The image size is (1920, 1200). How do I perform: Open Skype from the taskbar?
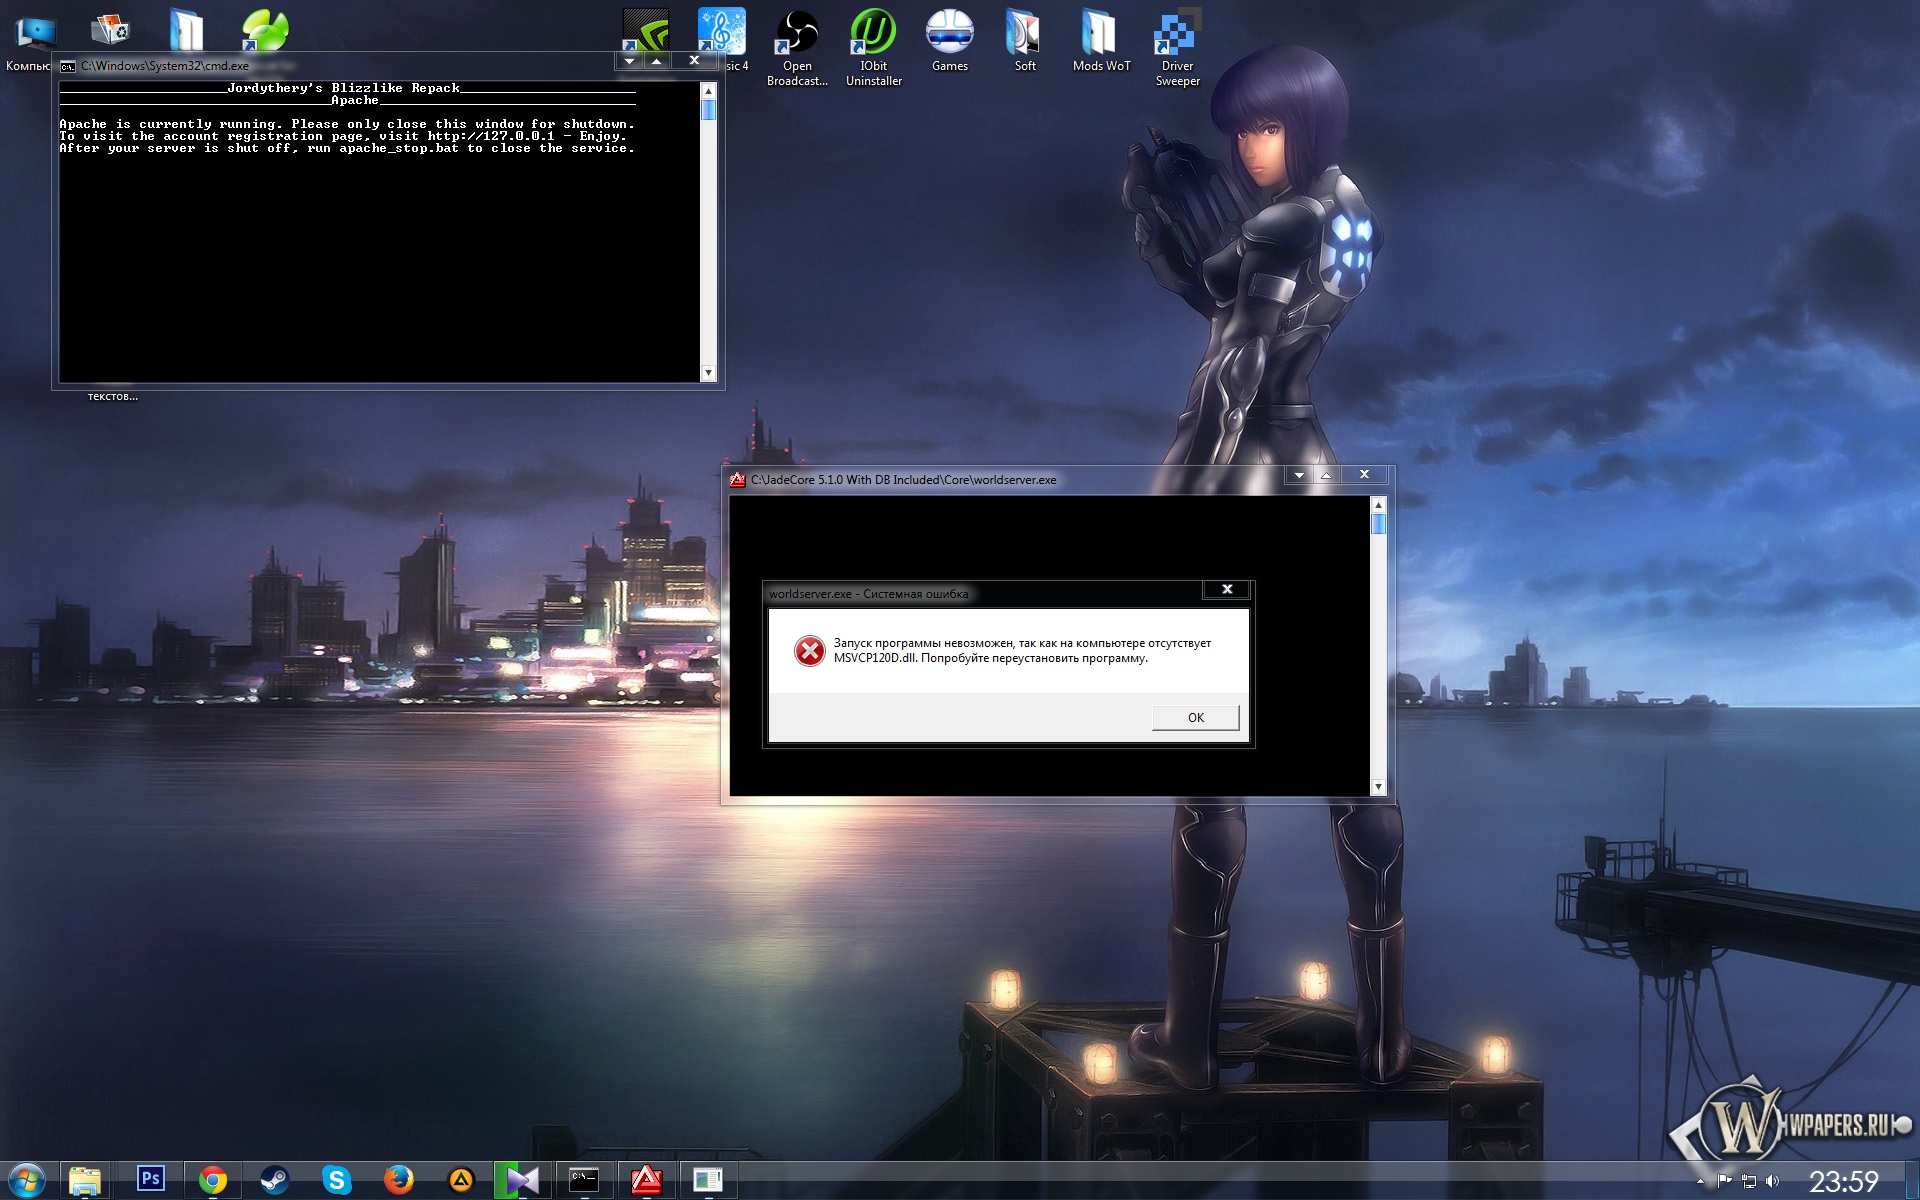336,1180
